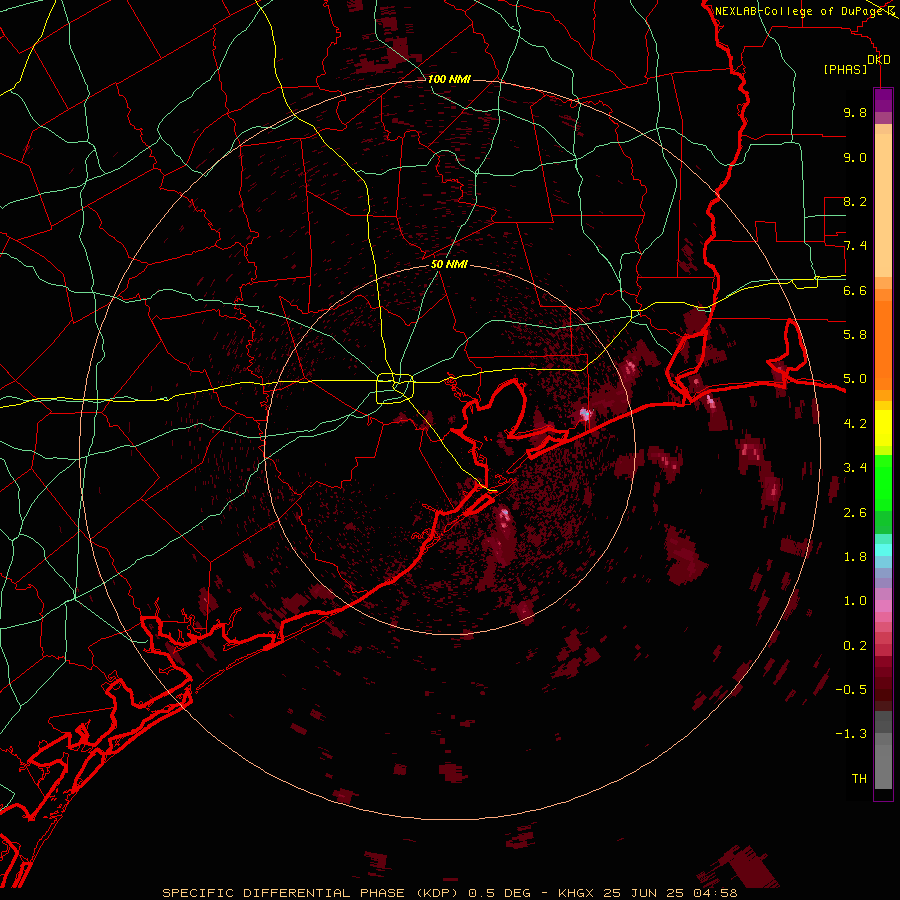Click the 8.2 value on the color scale
Image resolution: width=900 pixels, height=900 pixels.
click(x=855, y=201)
